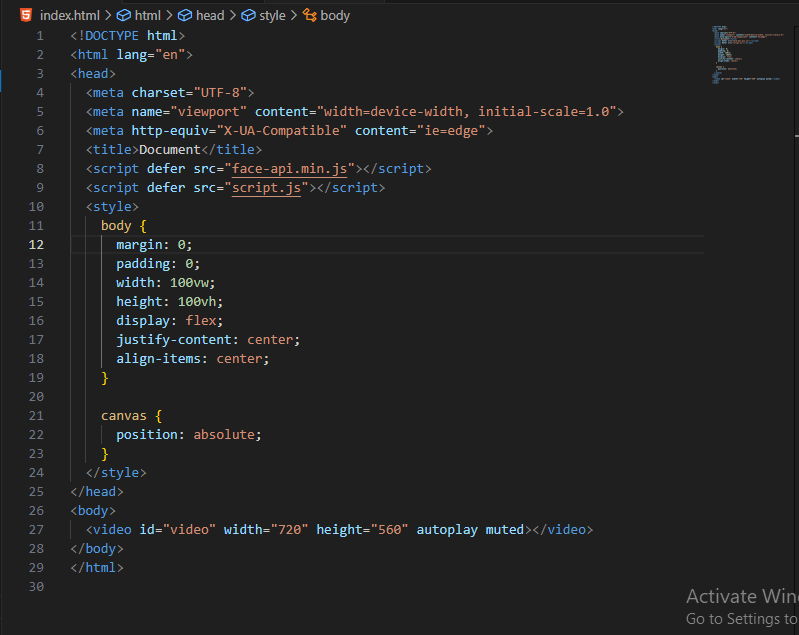This screenshot has height=635, width=799.
Task: Click the position: absolute value in canvas rule
Action: (x=226, y=435)
